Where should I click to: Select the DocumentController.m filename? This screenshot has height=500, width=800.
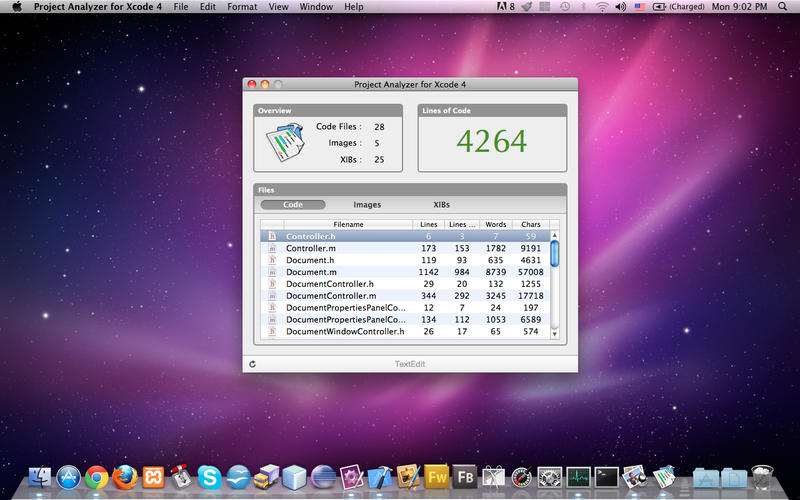[331, 296]
